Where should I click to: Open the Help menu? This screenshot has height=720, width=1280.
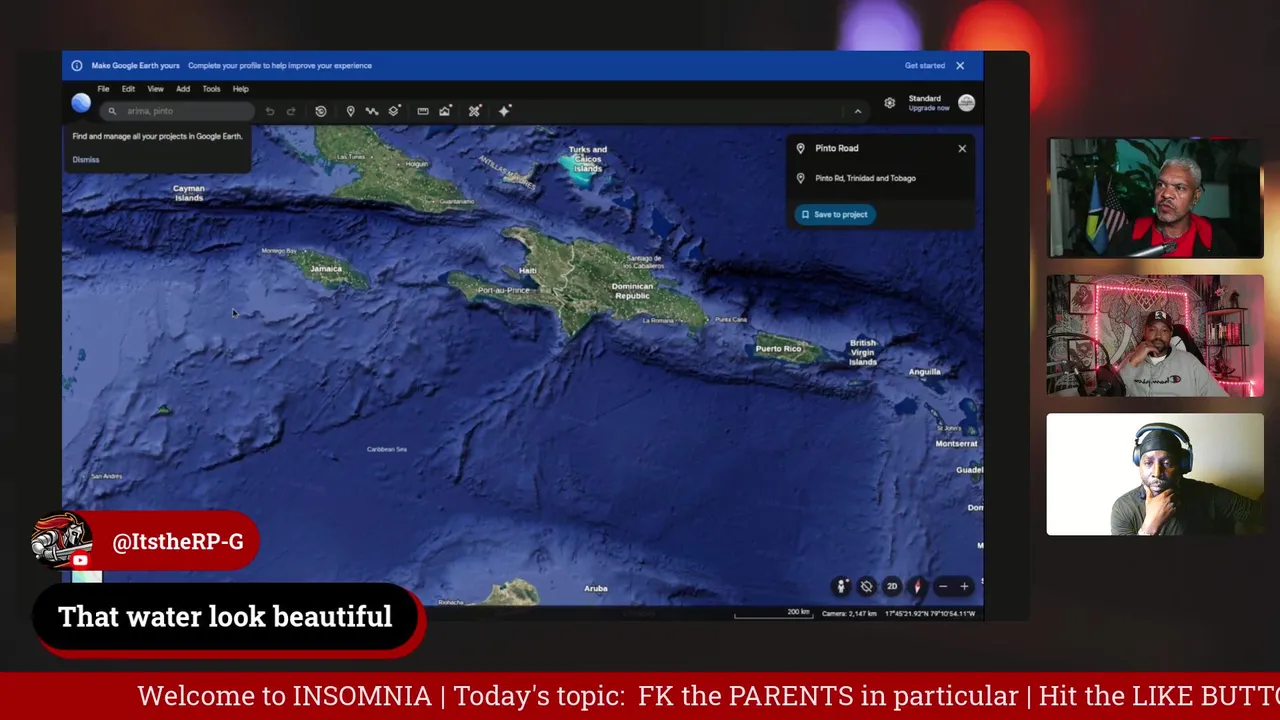[x=241, y=89]
